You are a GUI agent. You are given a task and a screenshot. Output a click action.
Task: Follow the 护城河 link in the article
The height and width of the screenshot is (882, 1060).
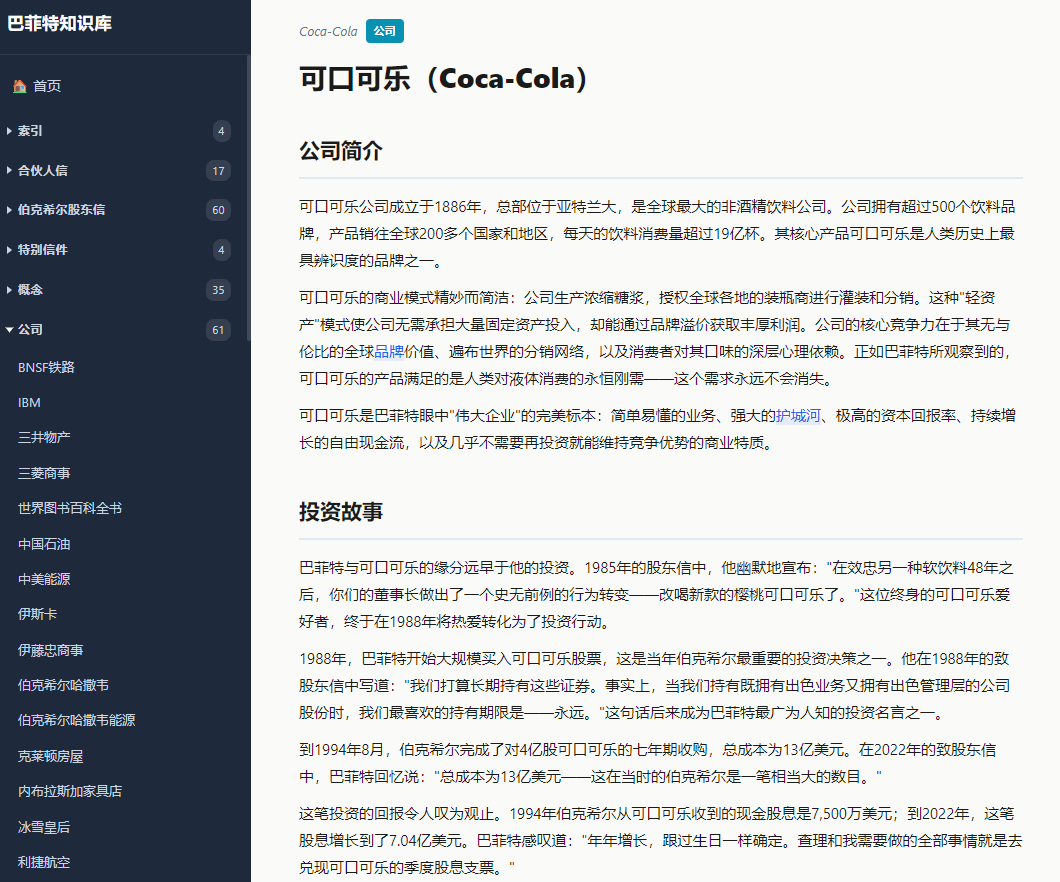click(798, 416)
